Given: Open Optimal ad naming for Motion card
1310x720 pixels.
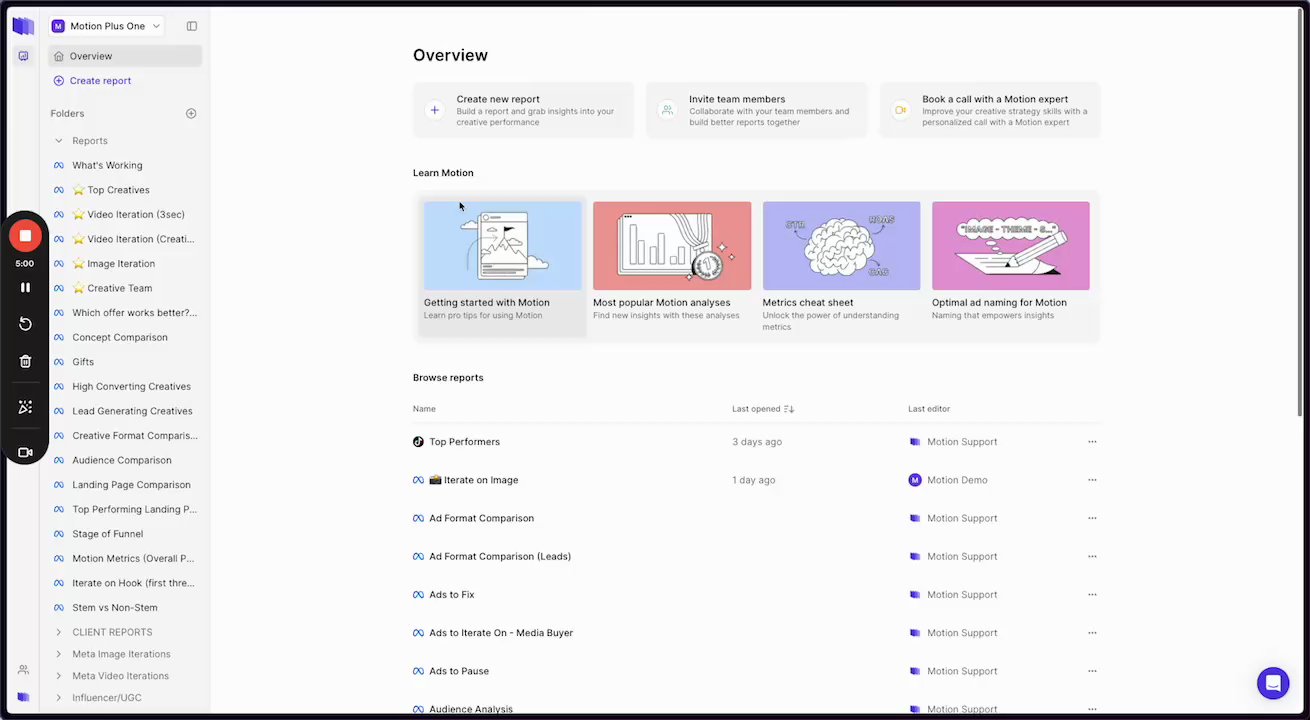Looking at the screenshot, I should point(1011,262).
